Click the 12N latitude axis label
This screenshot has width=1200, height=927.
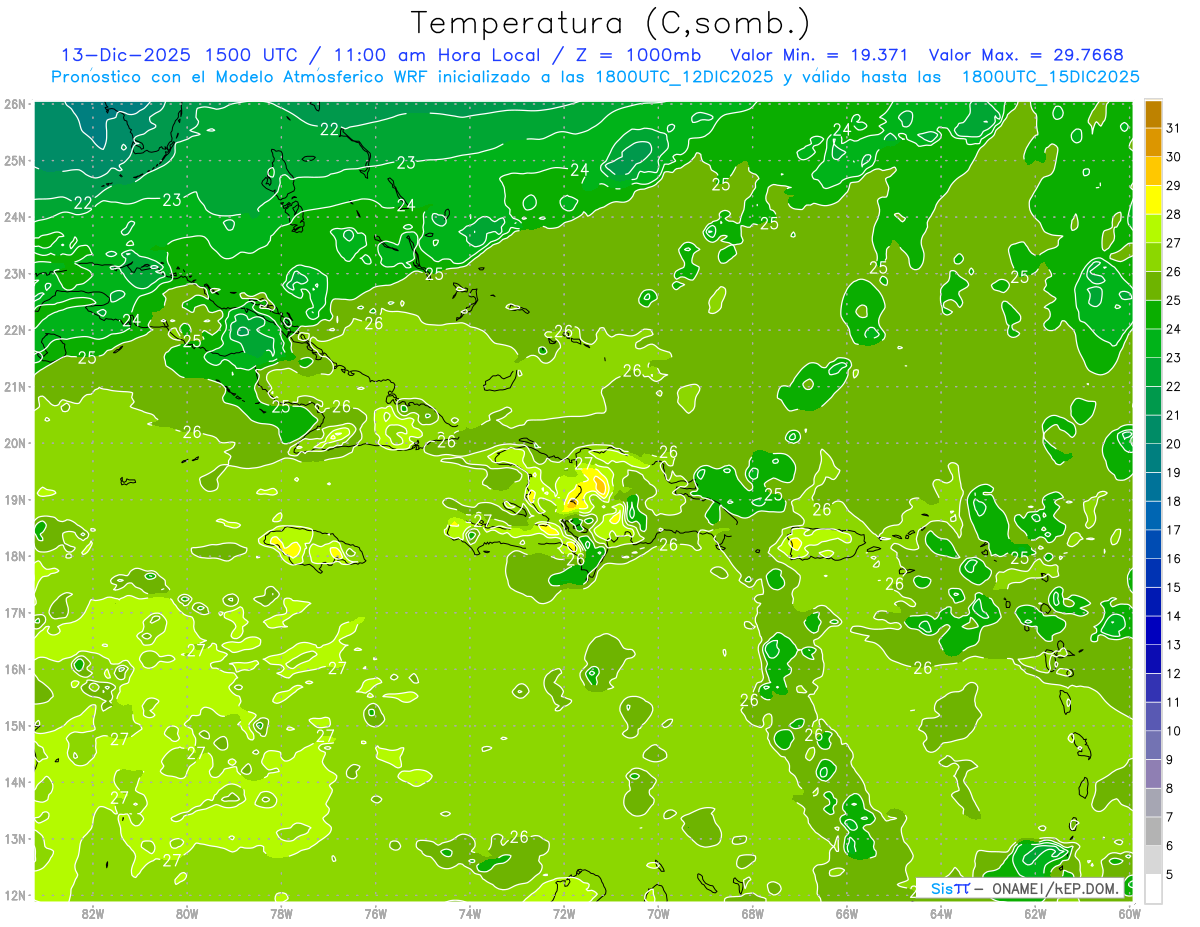click(x=15, y=895)
